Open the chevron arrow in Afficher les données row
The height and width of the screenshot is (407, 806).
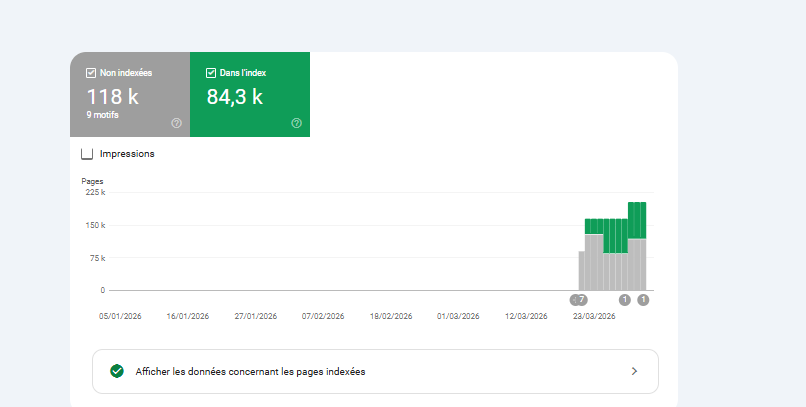(x=634, y=371)
